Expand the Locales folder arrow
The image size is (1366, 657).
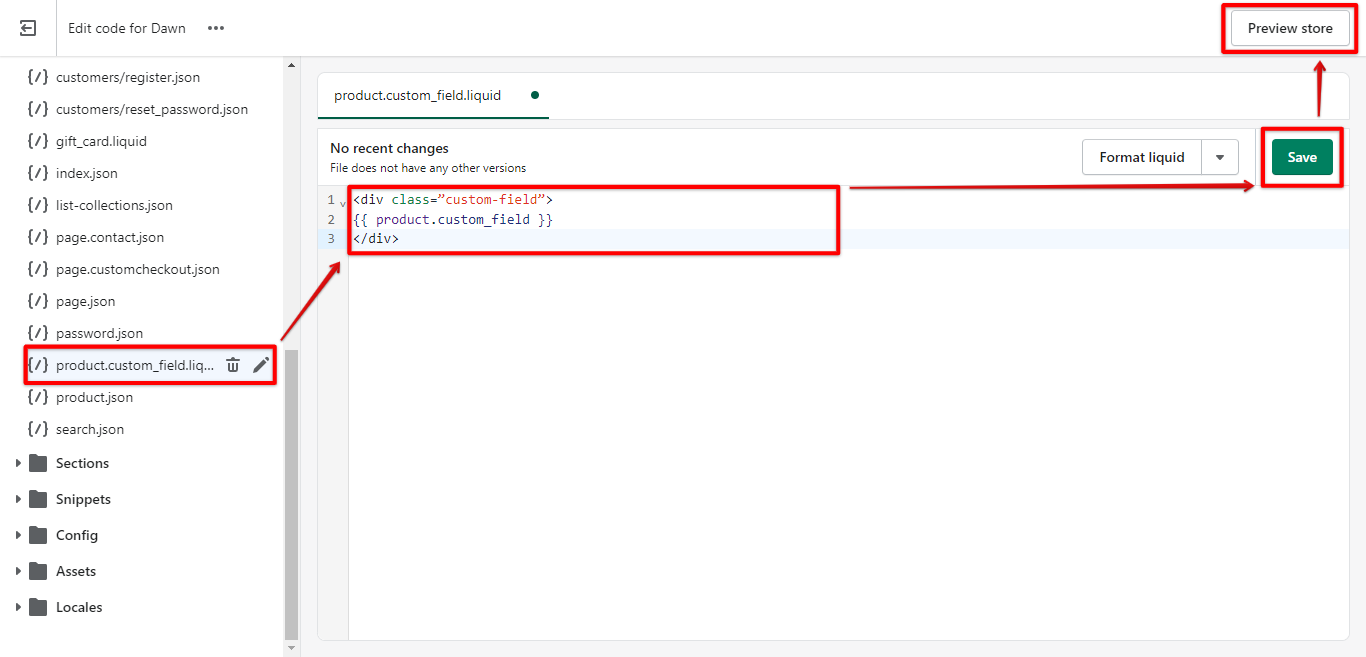[18, 607]
